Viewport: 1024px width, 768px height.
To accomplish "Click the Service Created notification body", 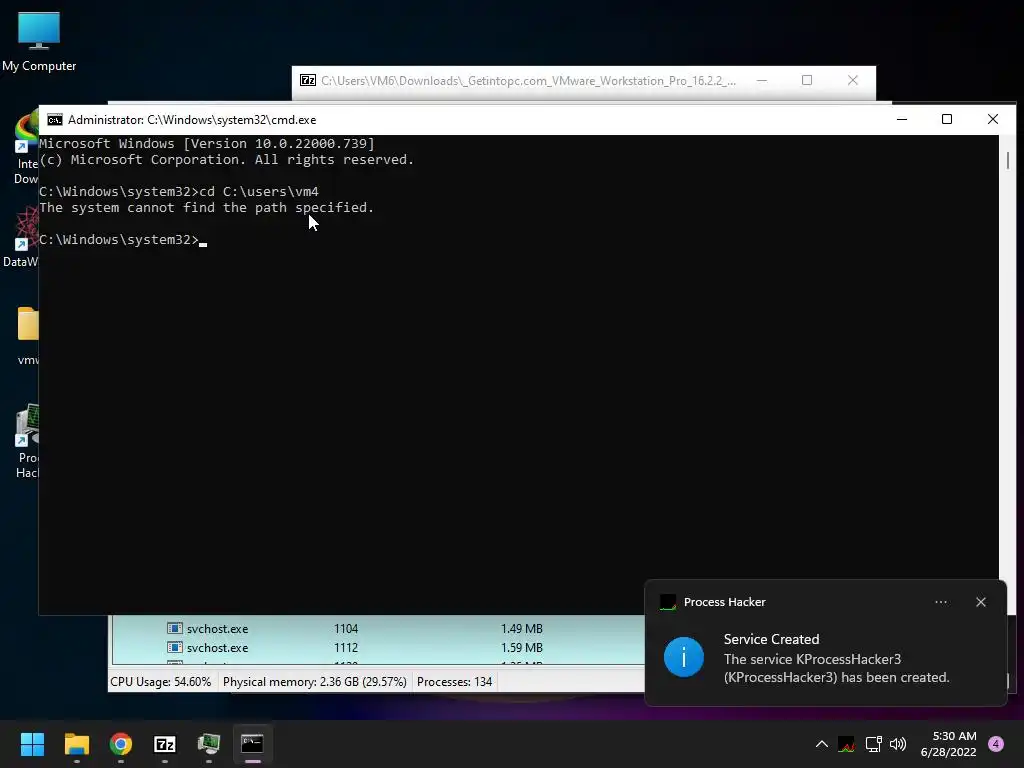I will pos(836,658).
